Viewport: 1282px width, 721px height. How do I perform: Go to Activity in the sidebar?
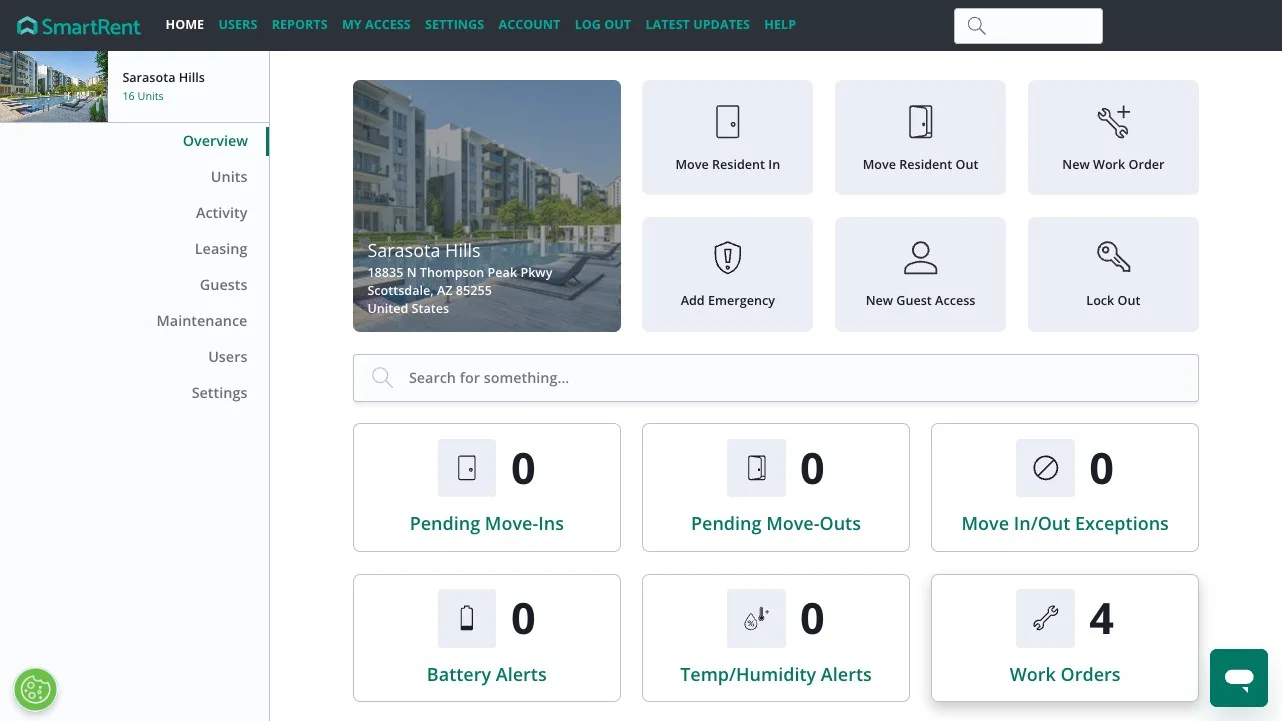click(x=222, y=213)
